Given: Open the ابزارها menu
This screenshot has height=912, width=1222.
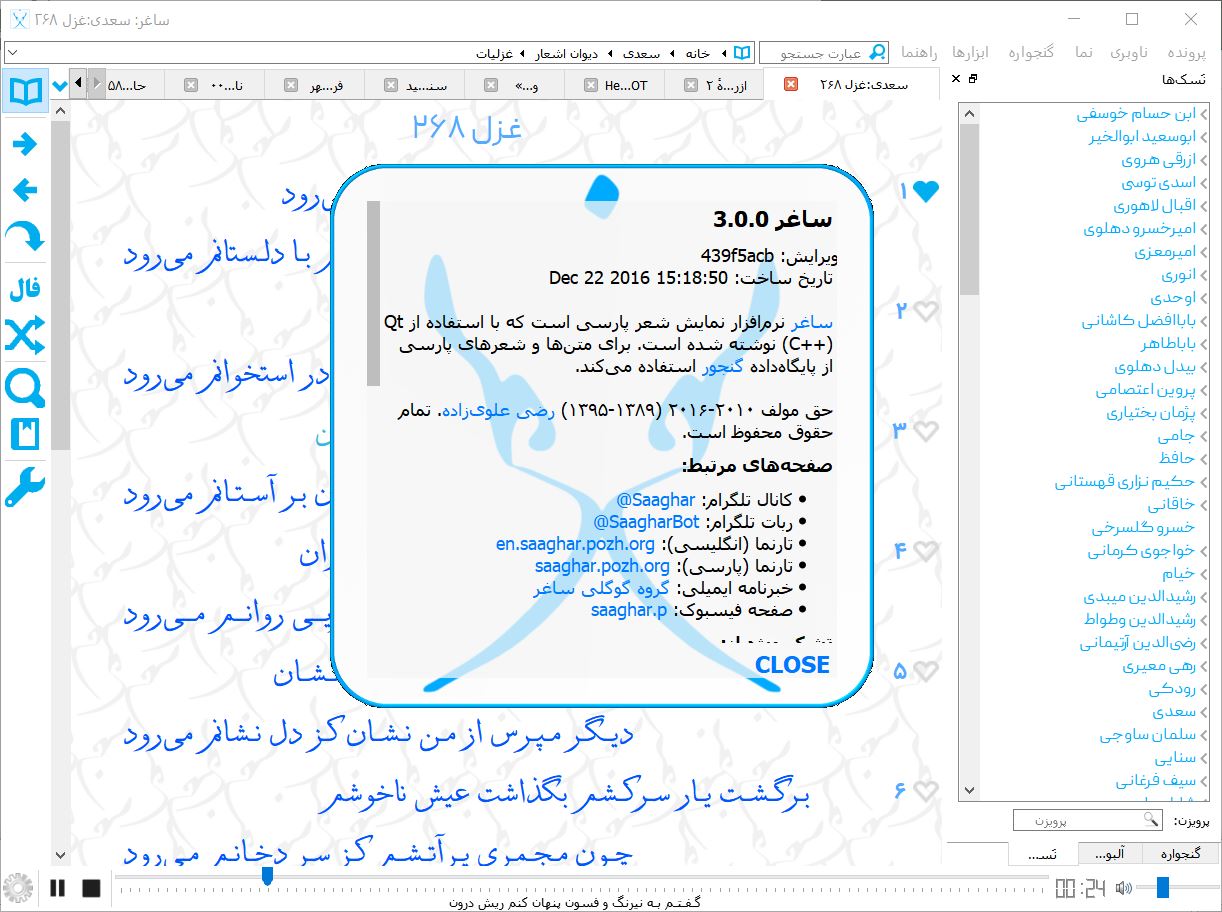Looking at the screenshot, I should pos(971,52).
